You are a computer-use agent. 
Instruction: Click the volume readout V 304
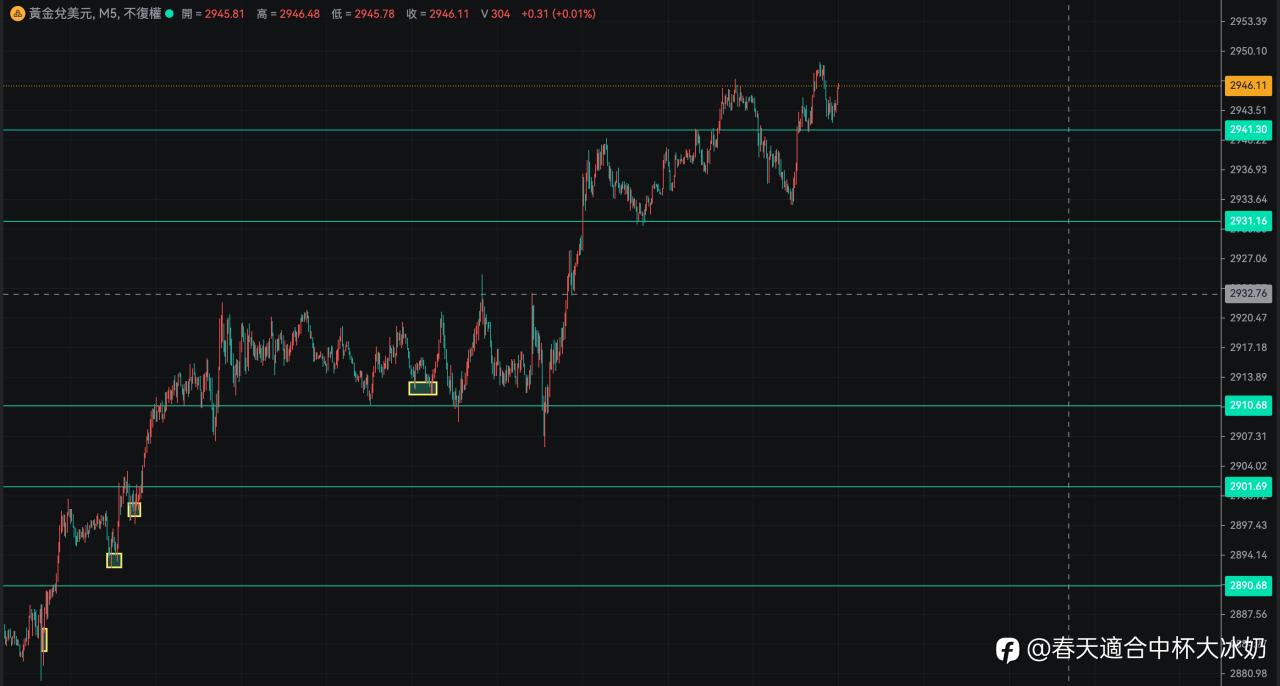pos(495,14)
